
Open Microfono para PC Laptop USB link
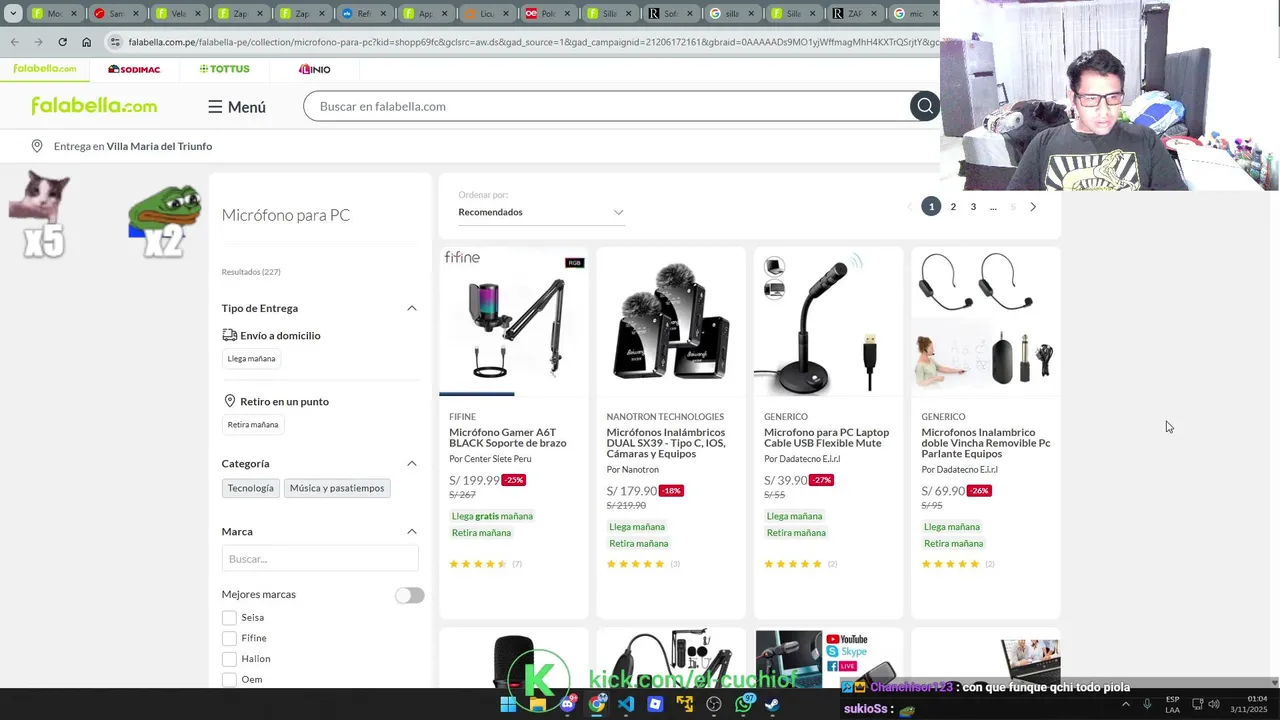click(x=826, y=438)
